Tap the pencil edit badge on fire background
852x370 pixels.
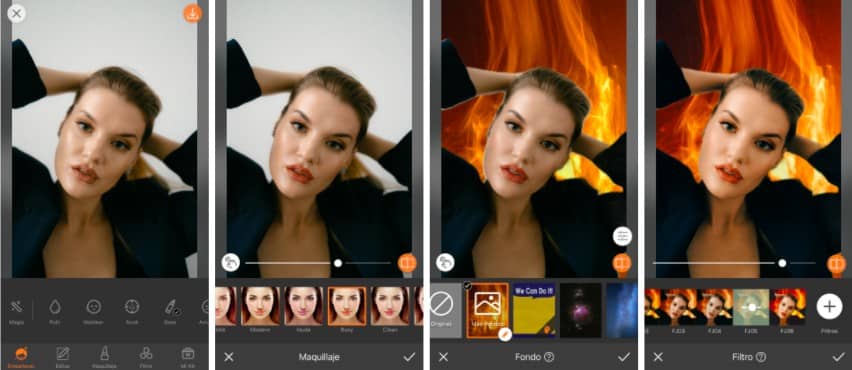click(x=505, y=335)
